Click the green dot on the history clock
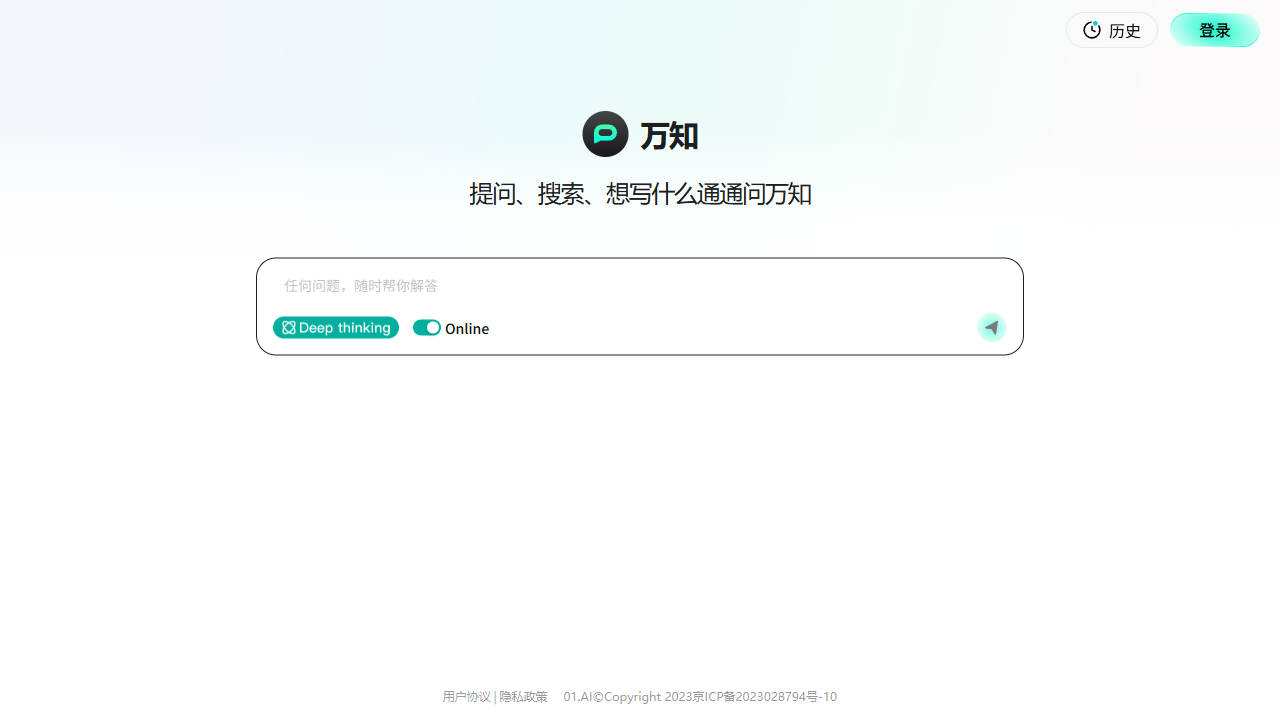 click(1096, 24)
